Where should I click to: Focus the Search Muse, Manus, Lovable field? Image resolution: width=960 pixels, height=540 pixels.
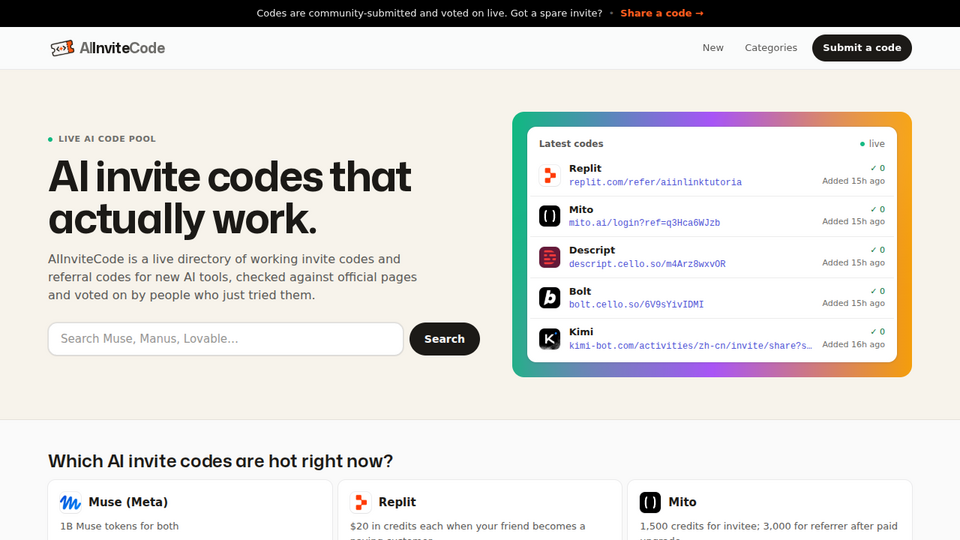[226, 339]
